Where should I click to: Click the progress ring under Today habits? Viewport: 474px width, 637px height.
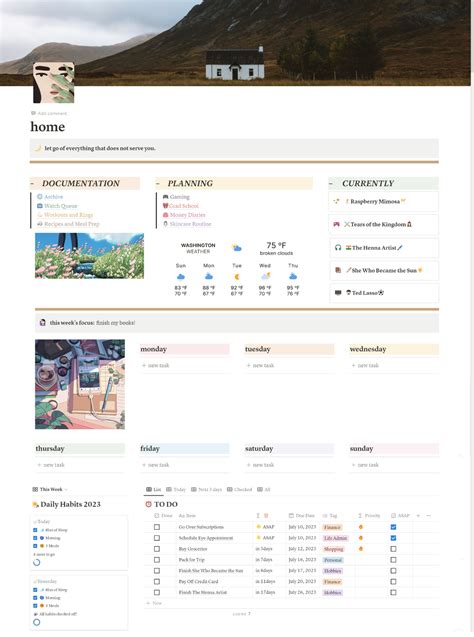click(37, 563)
